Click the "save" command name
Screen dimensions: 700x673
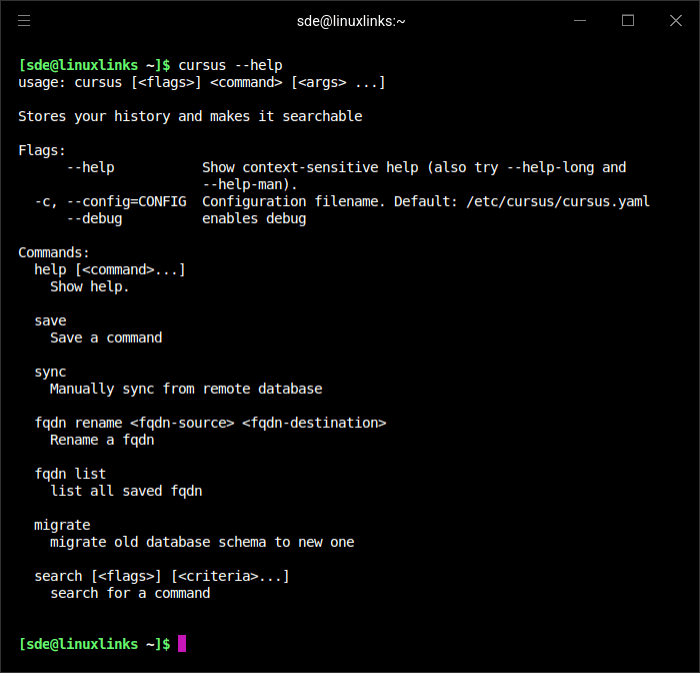50,321
